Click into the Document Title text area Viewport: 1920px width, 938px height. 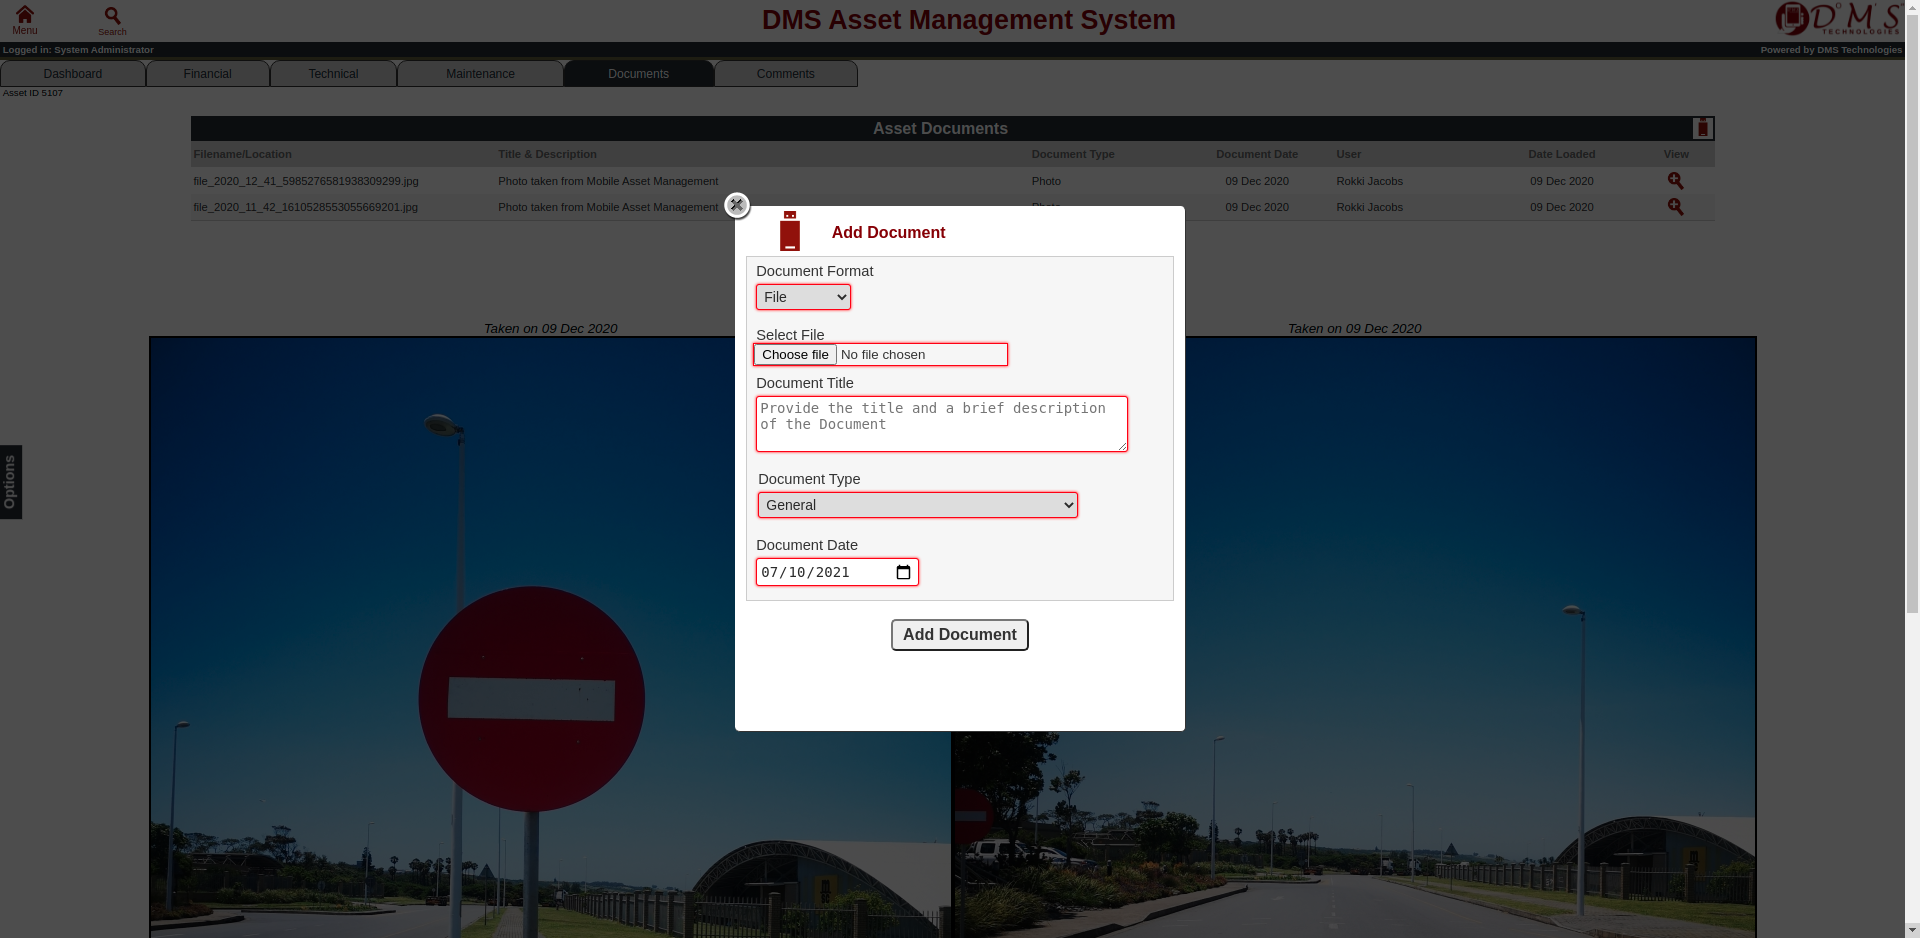click(x=941, y=424)
